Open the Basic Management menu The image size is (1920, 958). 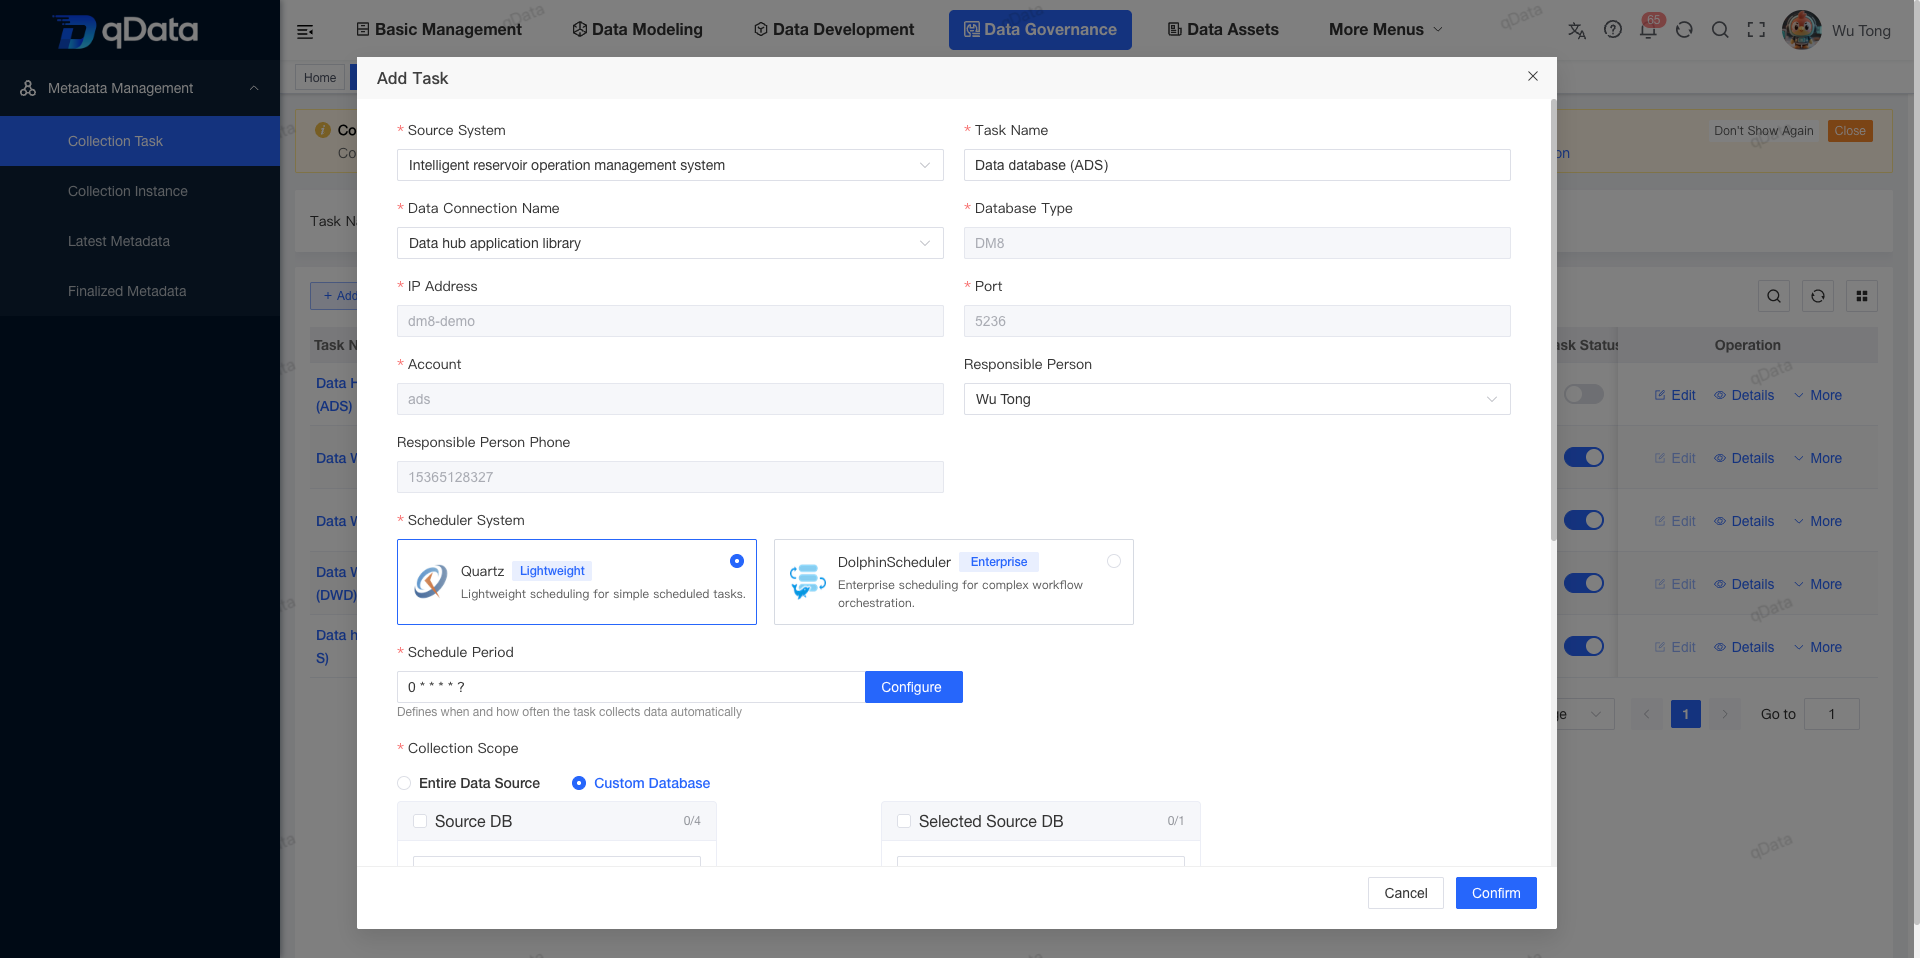click(439, 30)
